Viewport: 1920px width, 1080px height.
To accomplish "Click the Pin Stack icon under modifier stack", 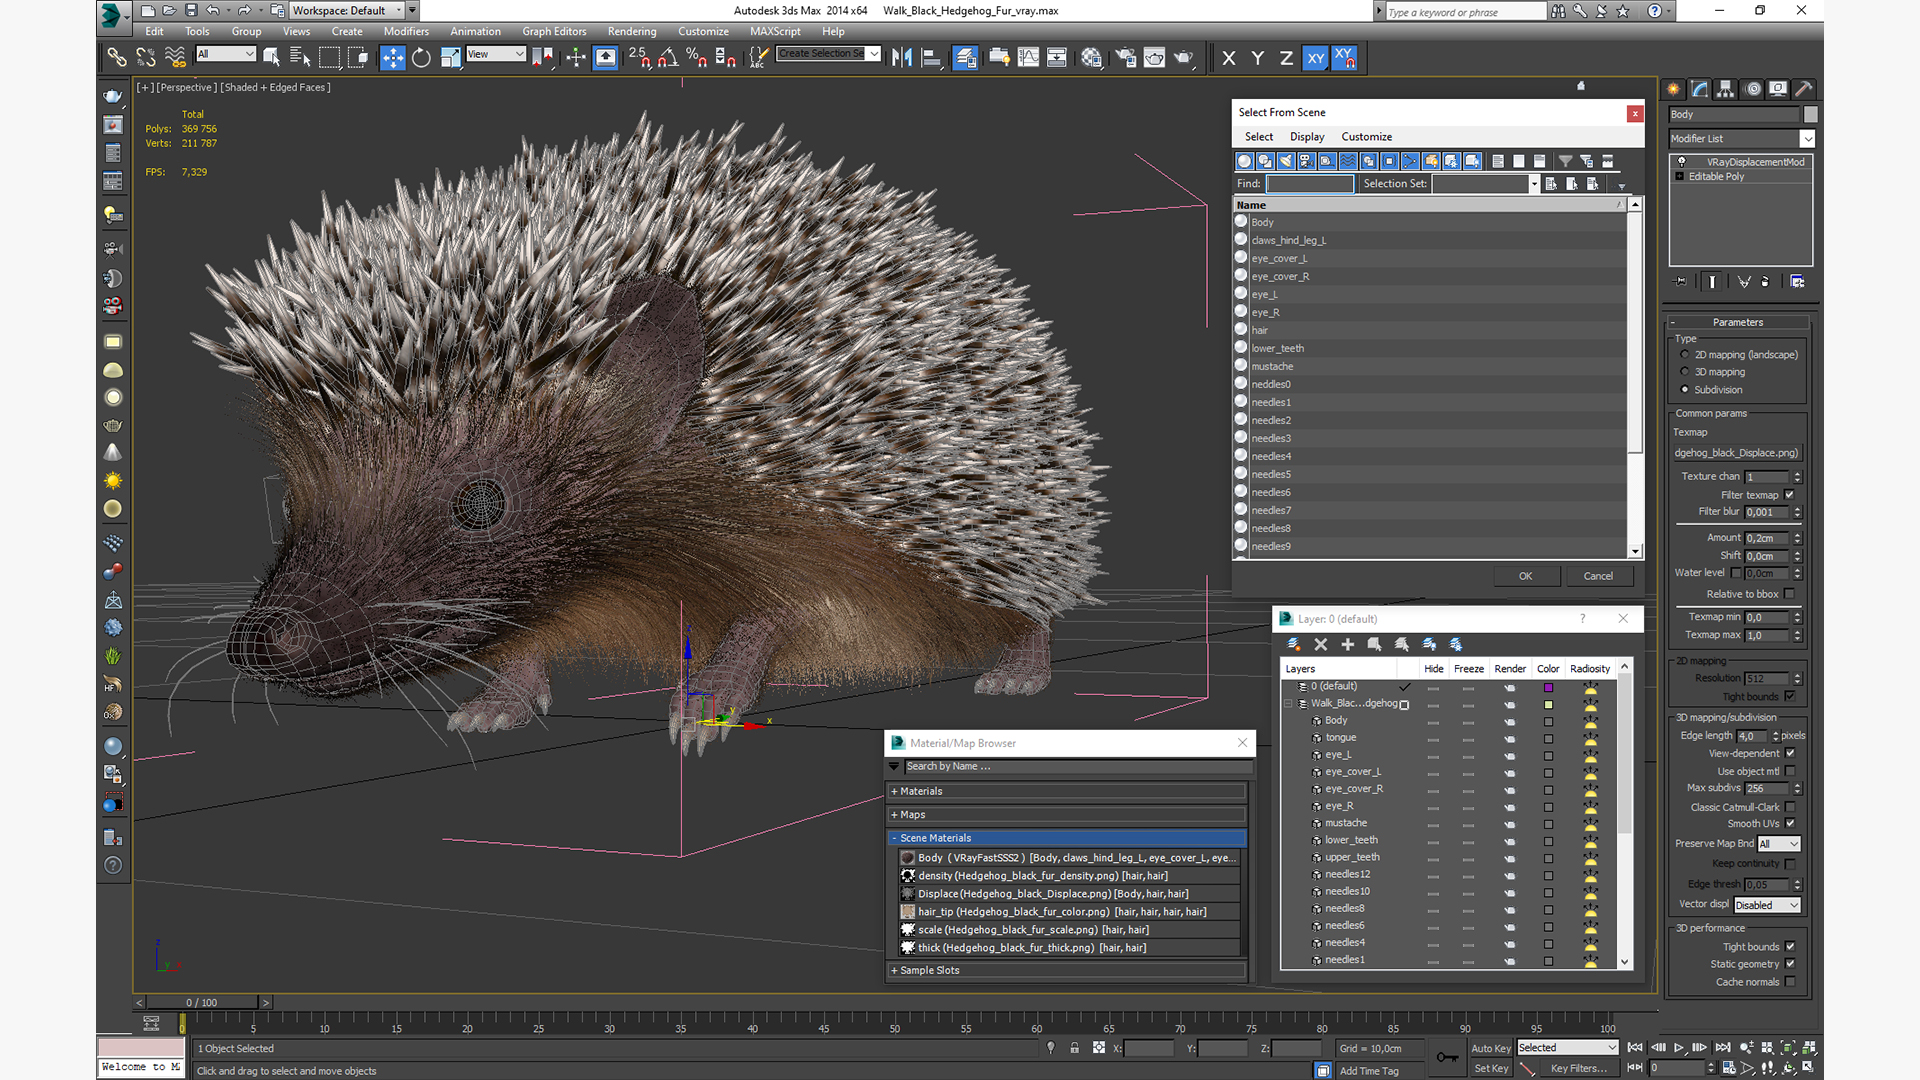I will pos(1680,282).
